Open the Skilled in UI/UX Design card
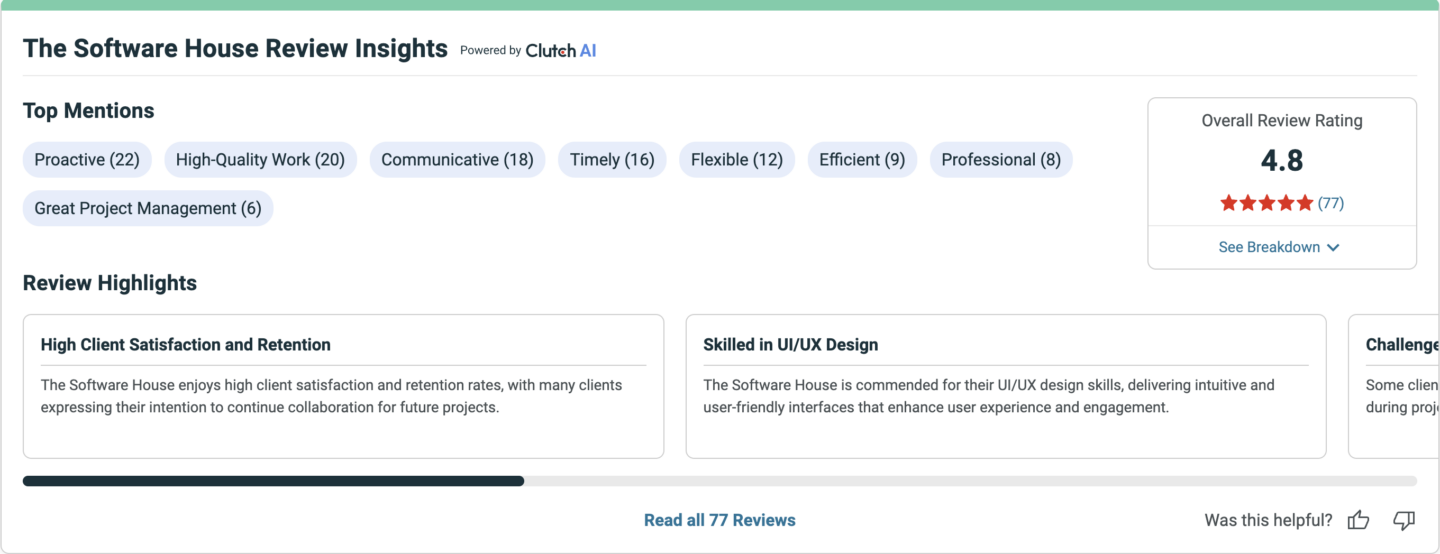Image resolution: width=1440 pixels, height=554 pixels. [1006, 386]
